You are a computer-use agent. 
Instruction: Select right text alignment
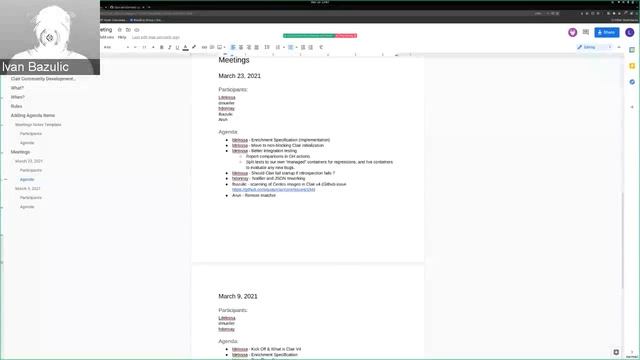249,47
